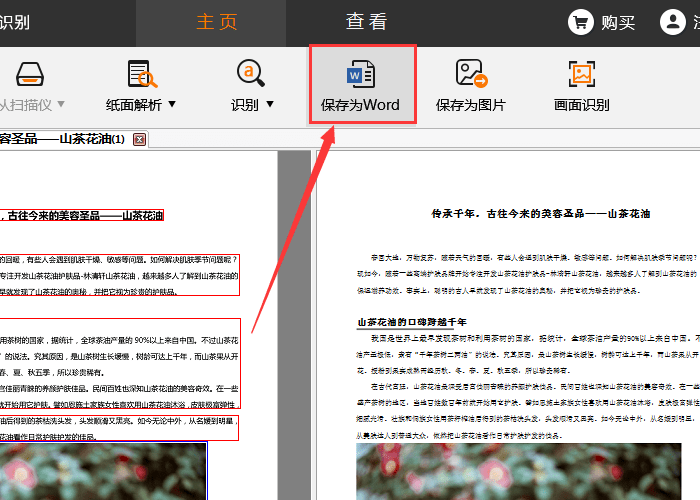Click the 购买 text label

pyautogui.click(x=618, y=22)
